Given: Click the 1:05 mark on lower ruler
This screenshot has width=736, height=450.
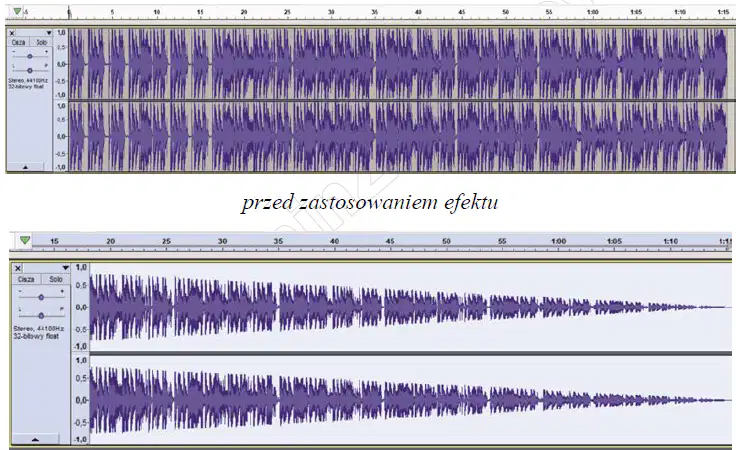Looking at the screenshot, I should [x=614, y=241].
